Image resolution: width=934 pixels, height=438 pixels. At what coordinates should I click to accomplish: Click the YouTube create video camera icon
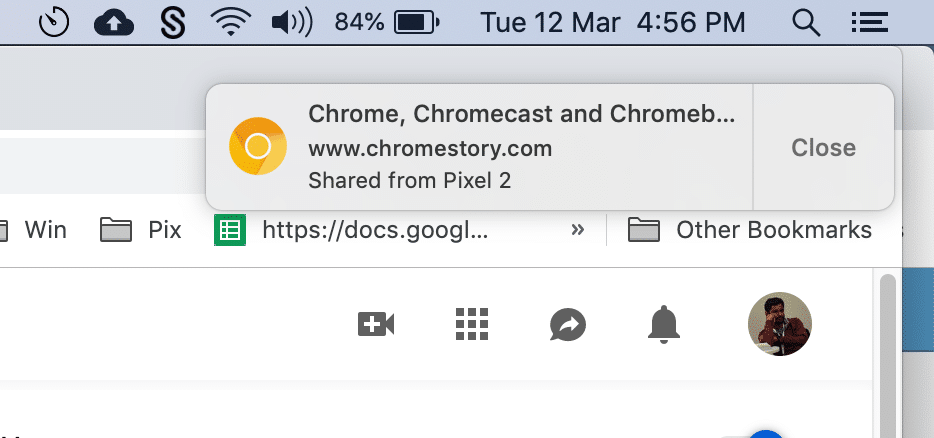376,324
